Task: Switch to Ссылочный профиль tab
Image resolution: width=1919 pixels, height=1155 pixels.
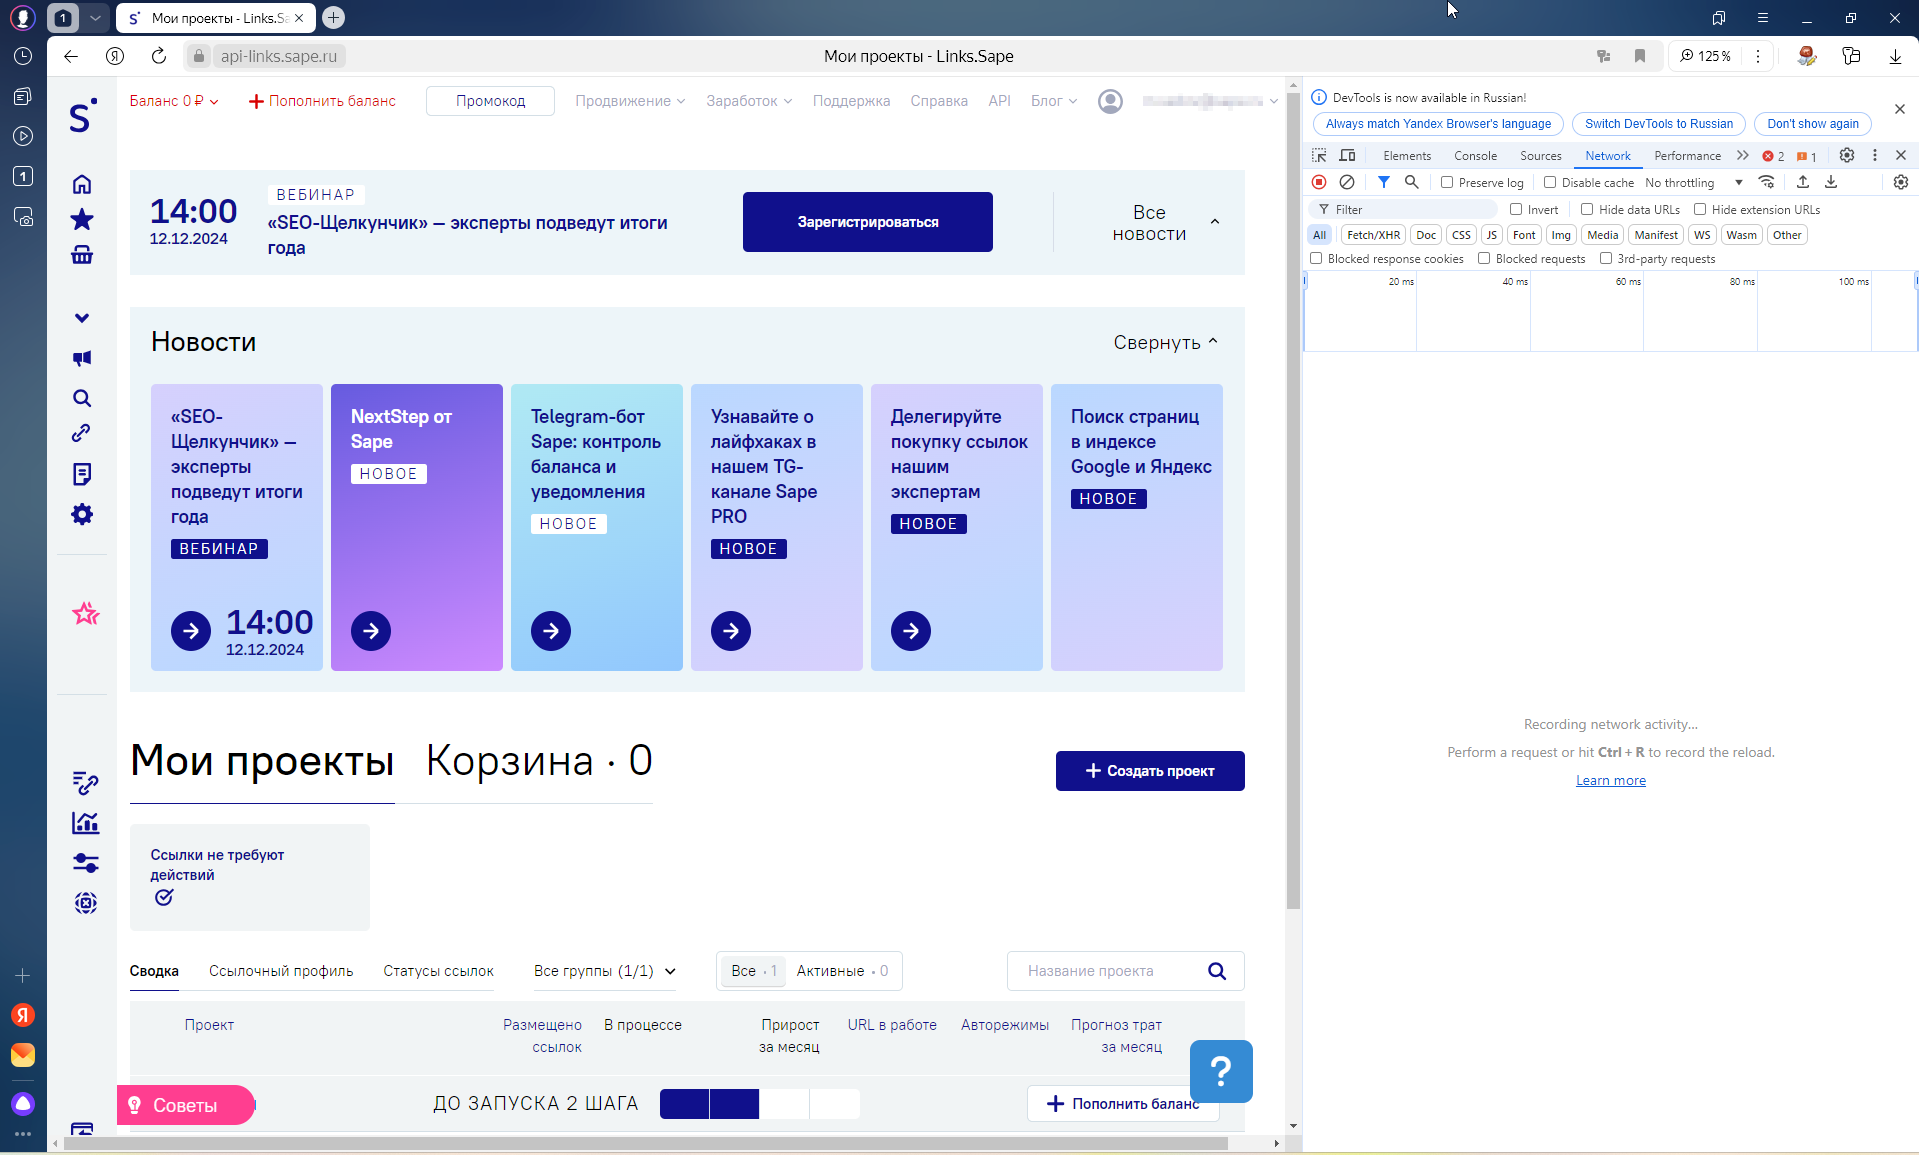Action: click(x=281, y=971)
